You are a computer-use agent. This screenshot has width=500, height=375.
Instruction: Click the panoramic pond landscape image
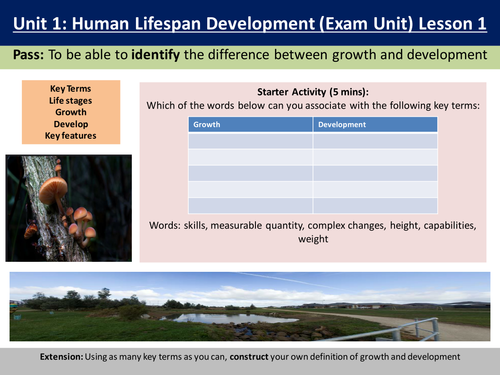(x=250, y=306)
